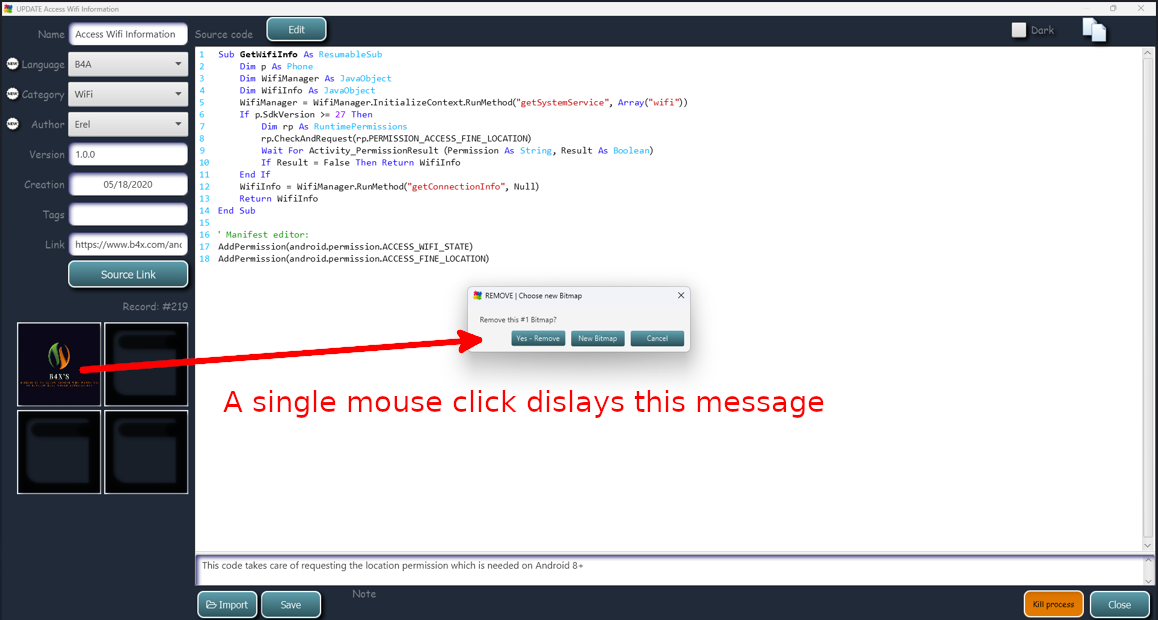This screenshot has width=1158, height=620.
Task: Select the B4X'S logo bitmap thumbnail
Action: click(x=59, y=364)
